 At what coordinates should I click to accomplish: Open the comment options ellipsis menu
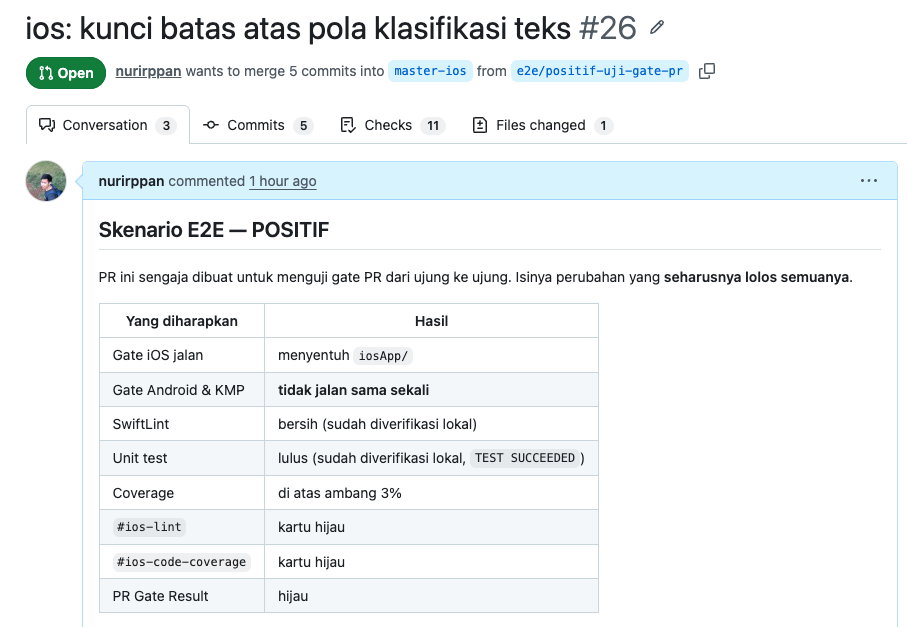pos(868,181)
